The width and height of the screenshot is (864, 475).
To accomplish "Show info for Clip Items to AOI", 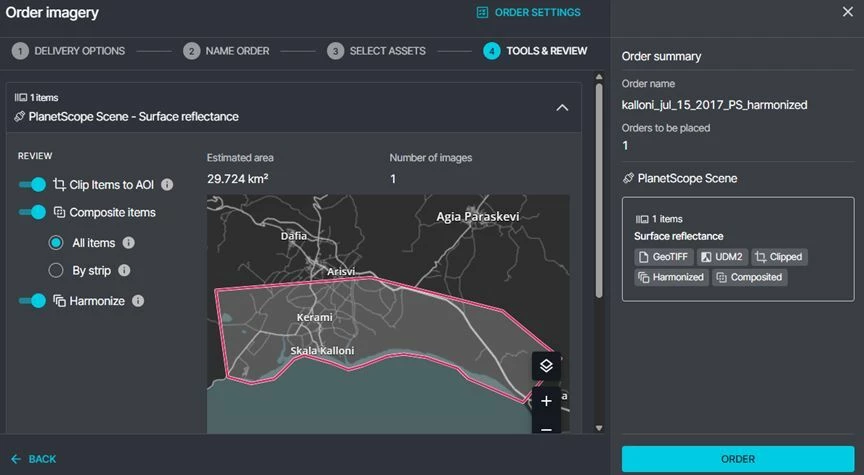I will 167,185.
